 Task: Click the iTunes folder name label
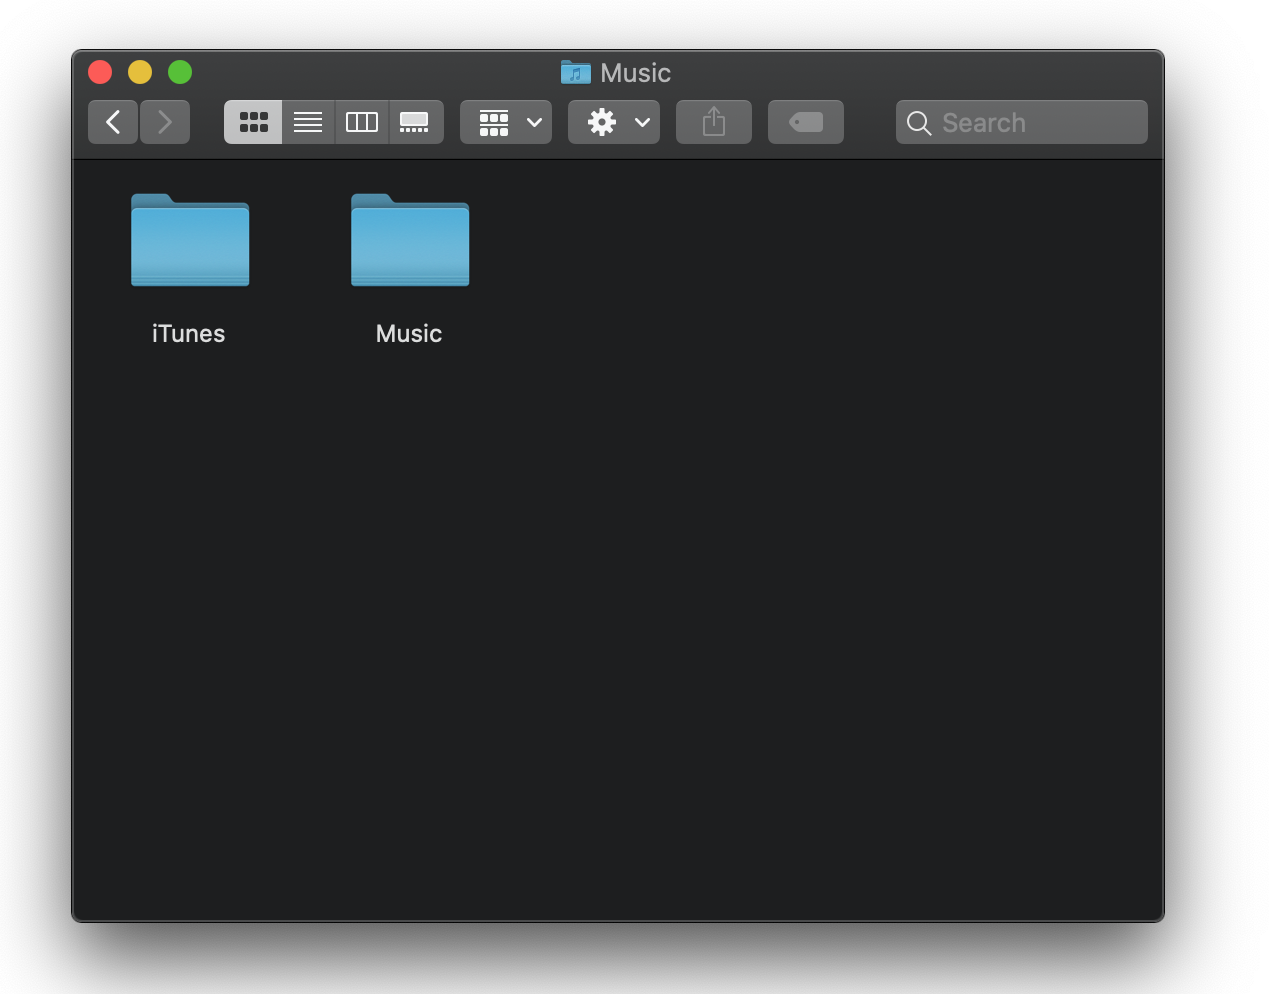pyautogui.click(x=189, y=334)
